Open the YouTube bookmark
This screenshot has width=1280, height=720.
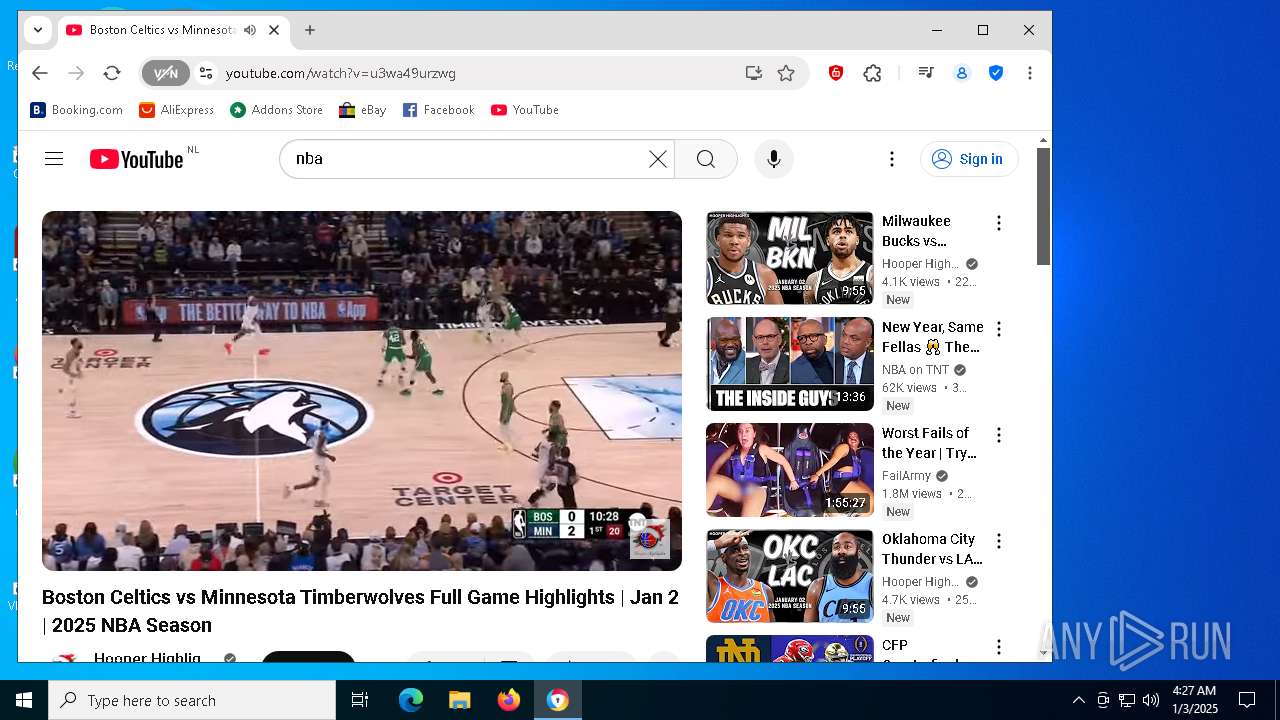(x=525, y=110)
